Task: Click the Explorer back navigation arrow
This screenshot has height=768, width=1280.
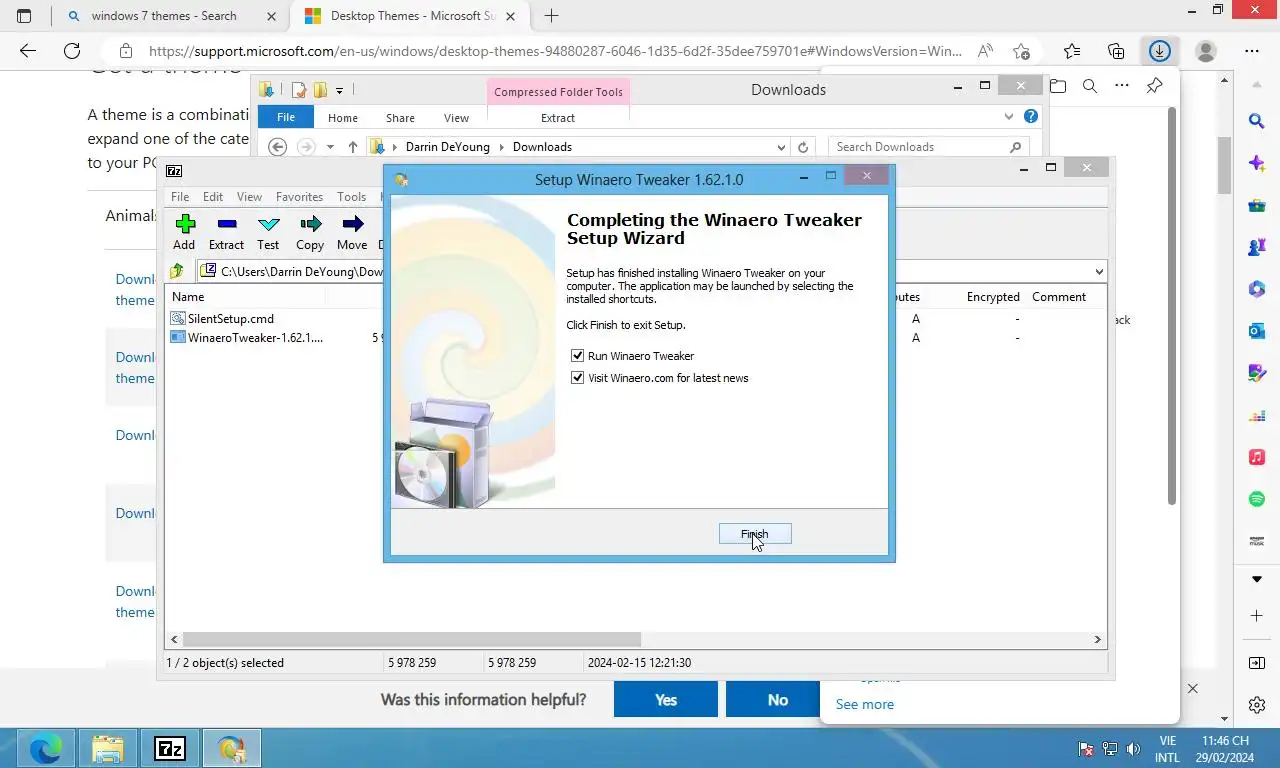Action: pyautogui.click(x=278, y=147)
